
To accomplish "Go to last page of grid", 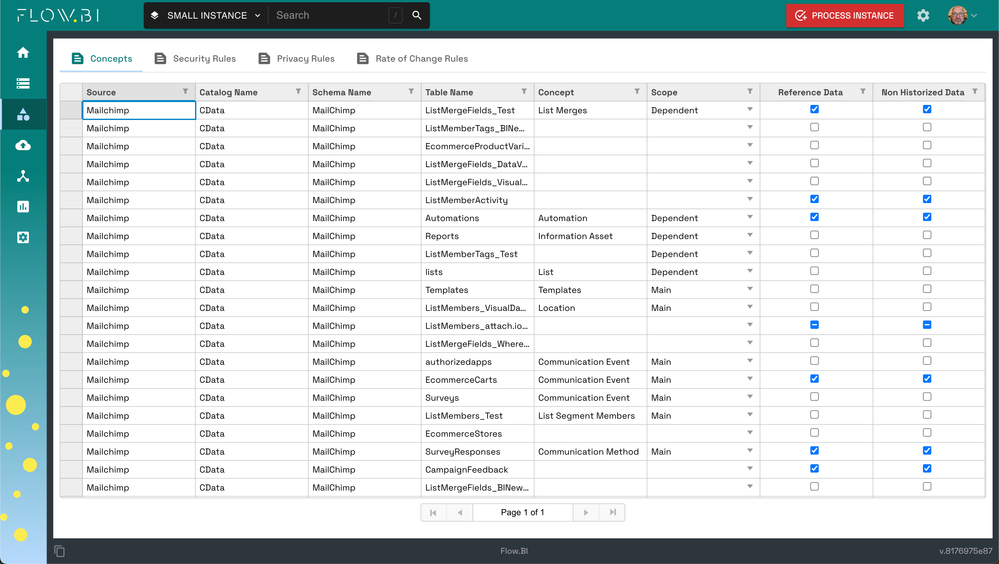I will [x=612, y=512].
